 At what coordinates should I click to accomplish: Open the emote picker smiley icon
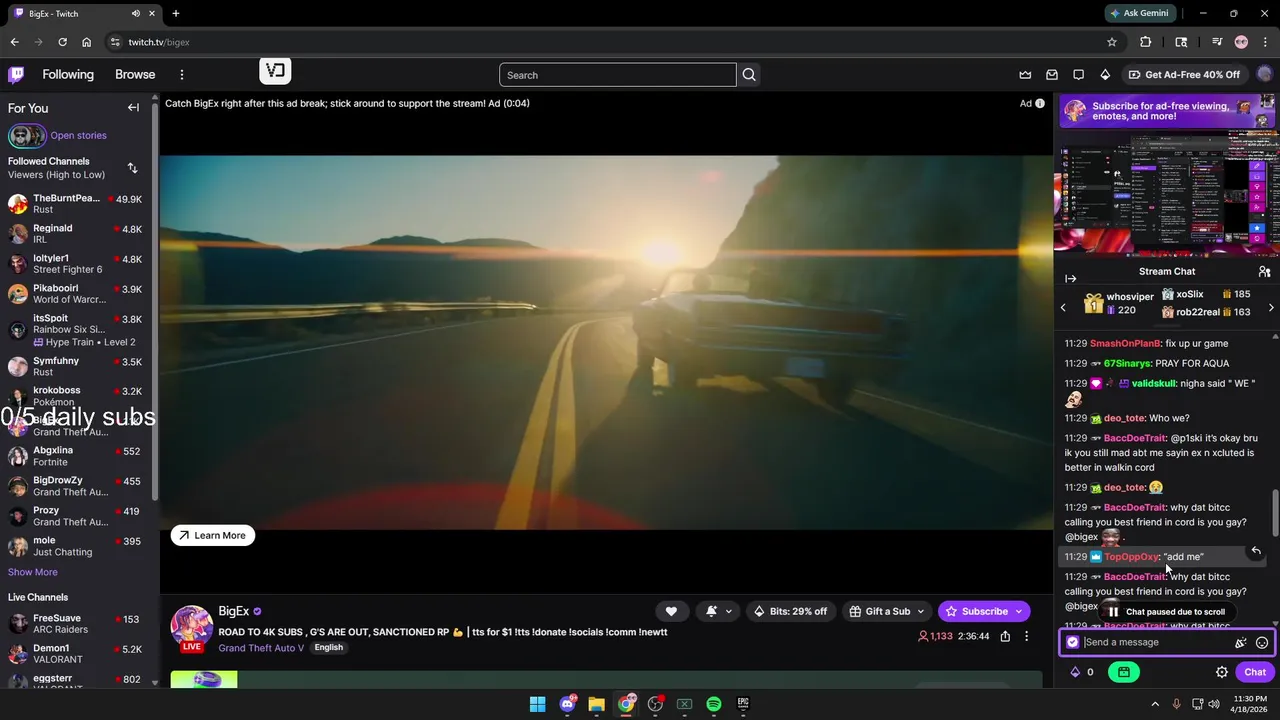1262,643
